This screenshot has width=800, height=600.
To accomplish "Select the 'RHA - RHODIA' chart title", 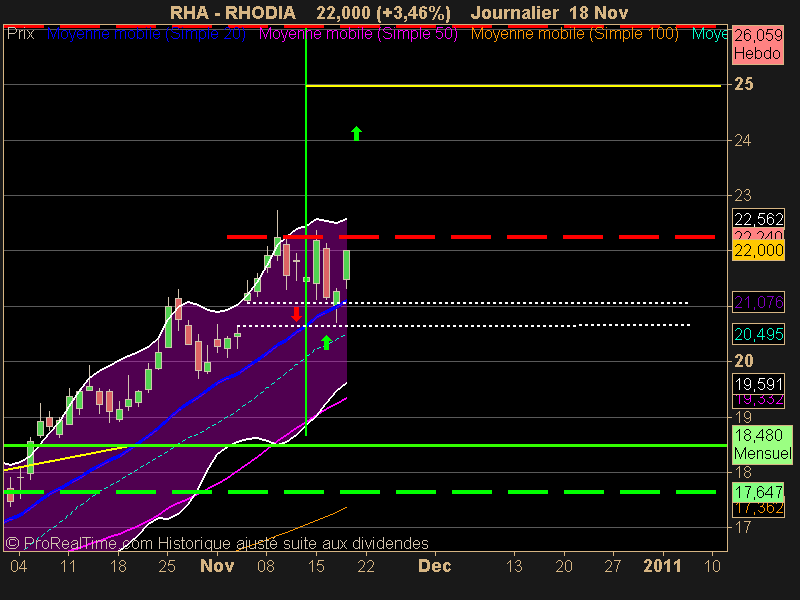I will [x=233, y=13].
